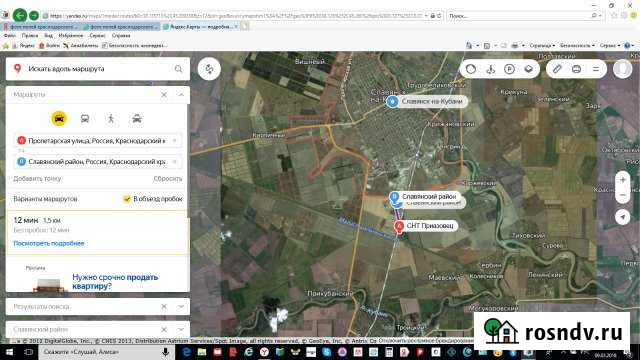Close the Результаты поиска panel

click(x=164, y=307)
